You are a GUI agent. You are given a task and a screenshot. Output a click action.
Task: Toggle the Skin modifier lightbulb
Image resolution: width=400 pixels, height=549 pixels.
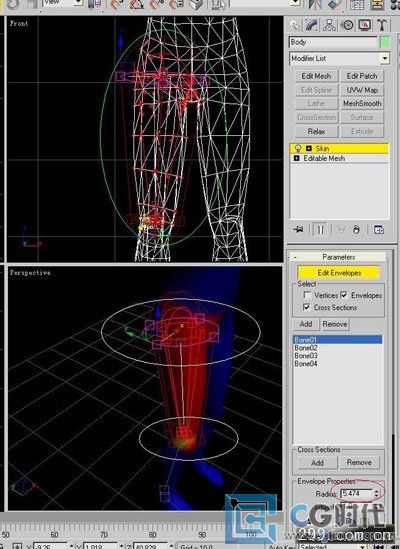tap(298, 148)
